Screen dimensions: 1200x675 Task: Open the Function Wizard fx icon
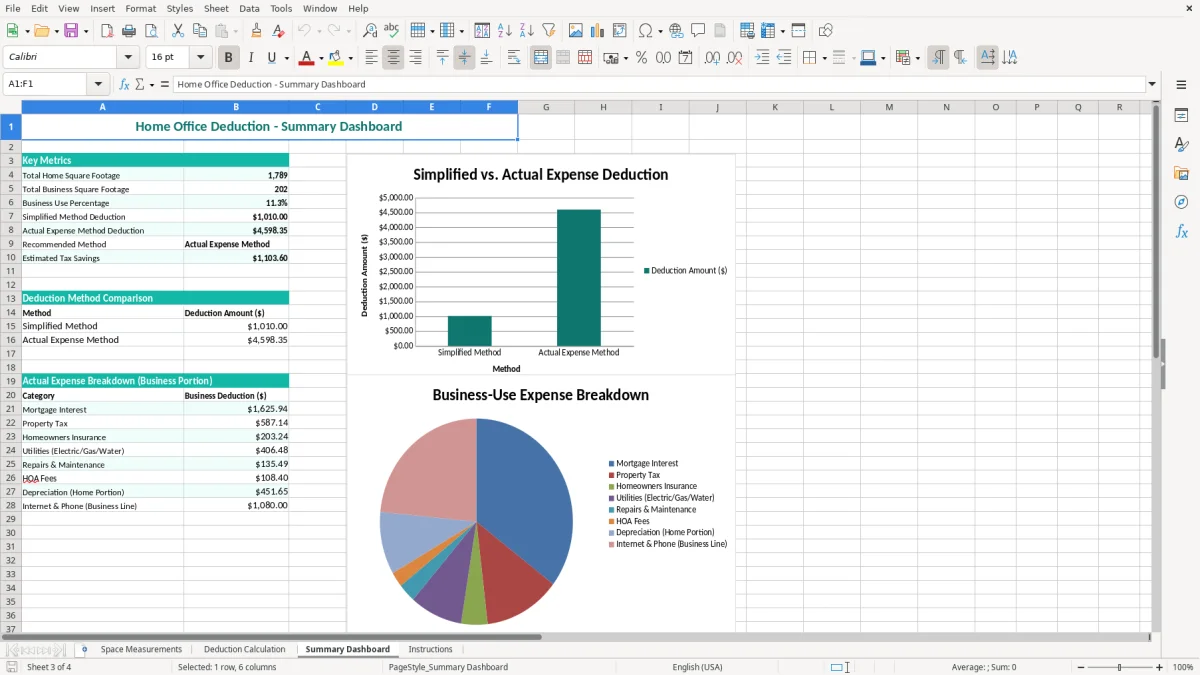(124, 84)
